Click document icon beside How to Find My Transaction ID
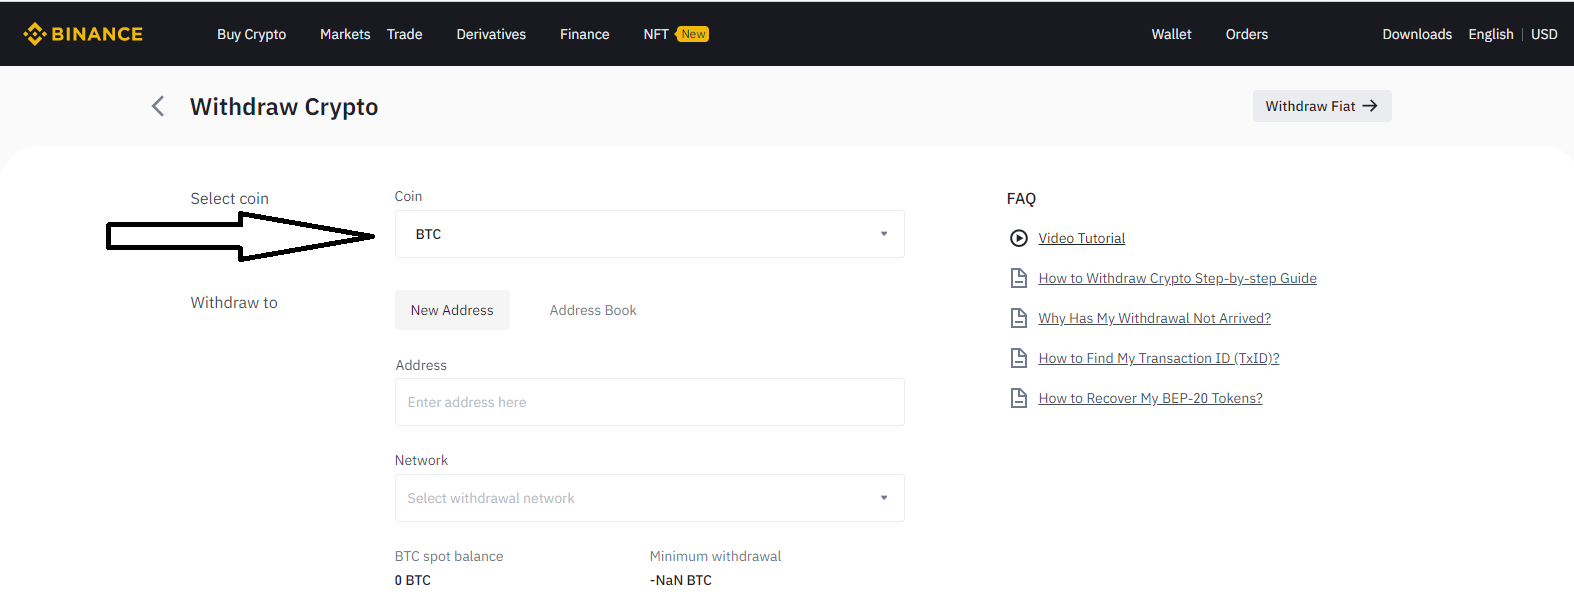 (1019, 358)
